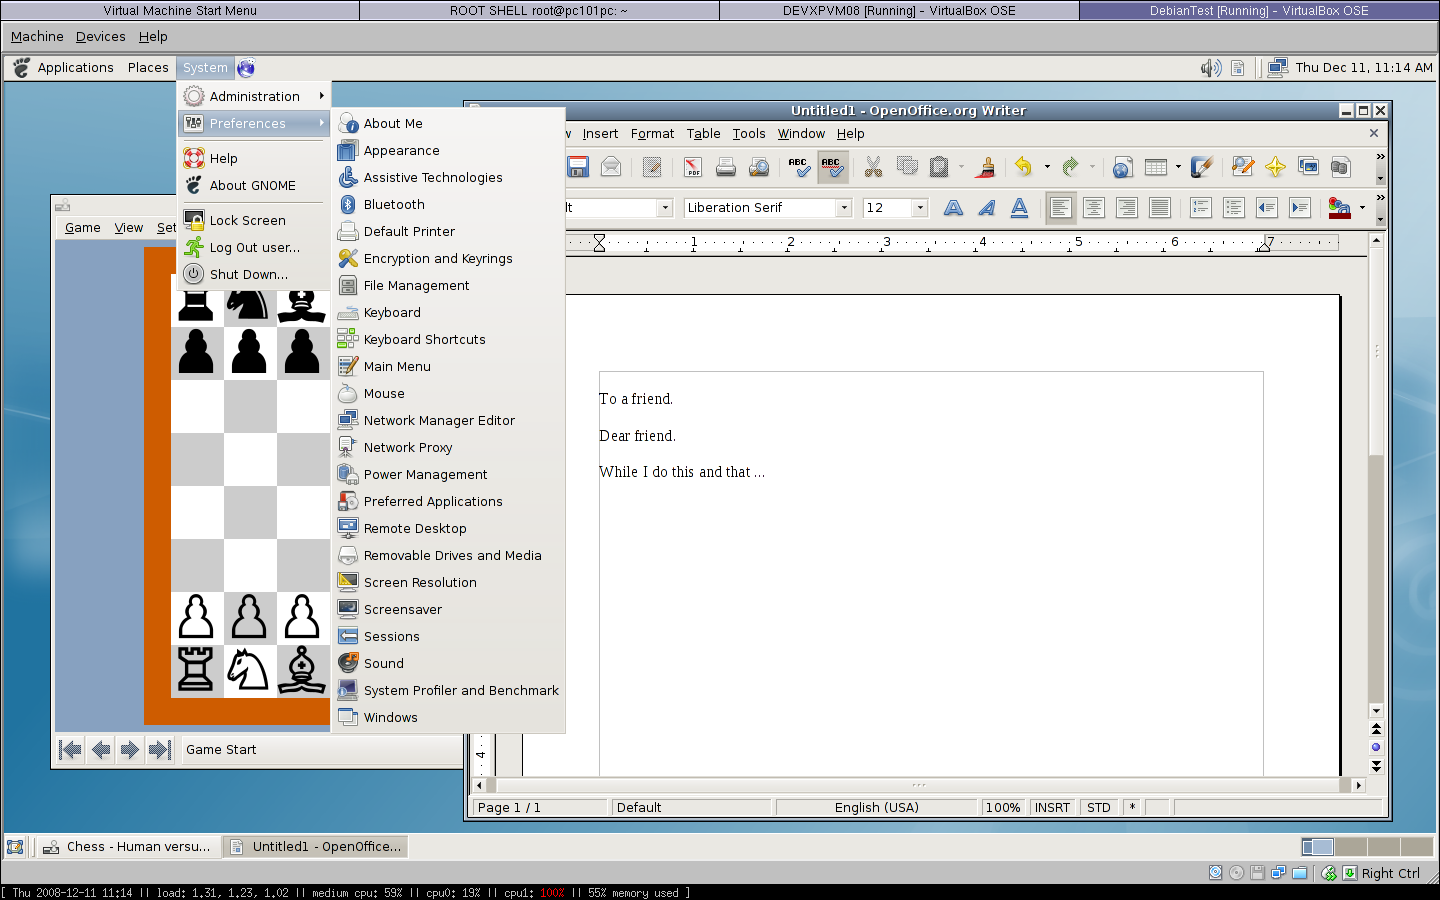Open Network Proxy preferences
1440x900 pixels.
448,447
